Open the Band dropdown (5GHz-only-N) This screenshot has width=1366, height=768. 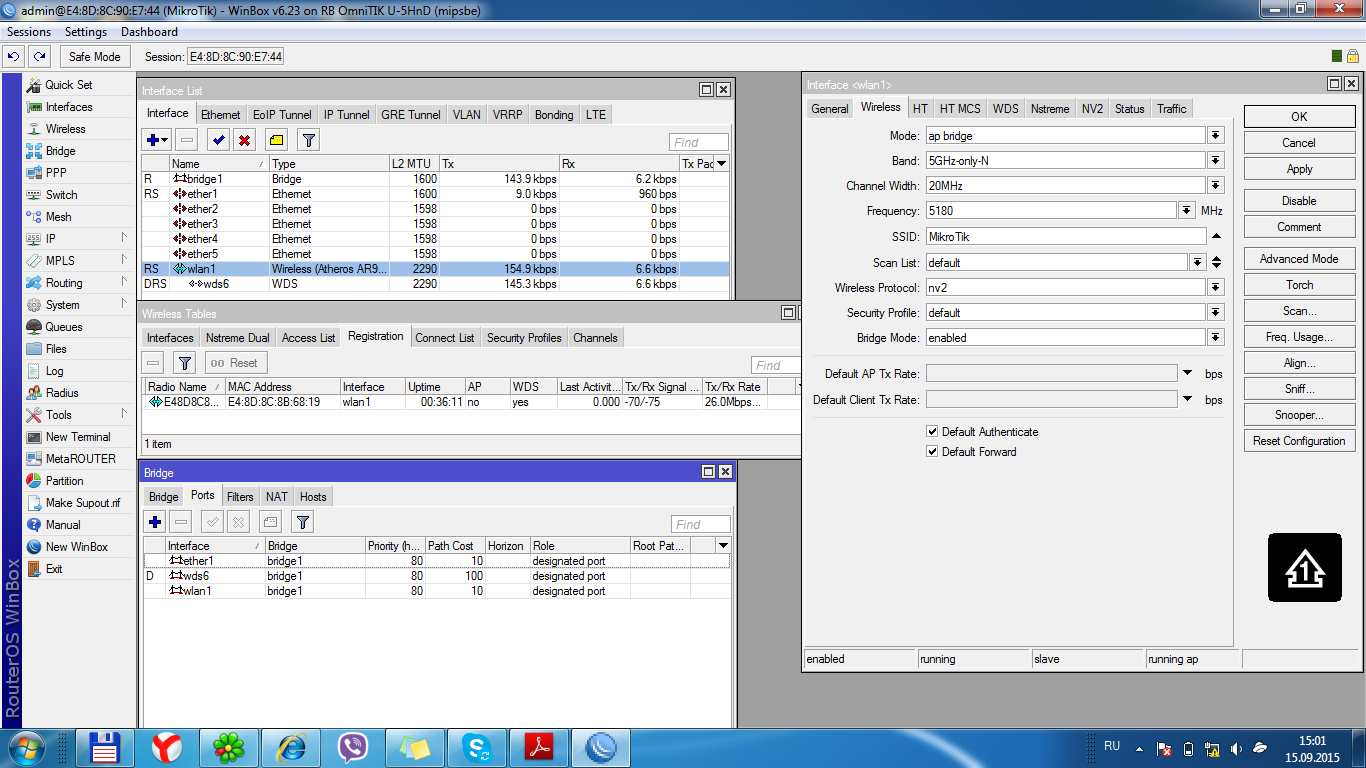pos(1216,161)
